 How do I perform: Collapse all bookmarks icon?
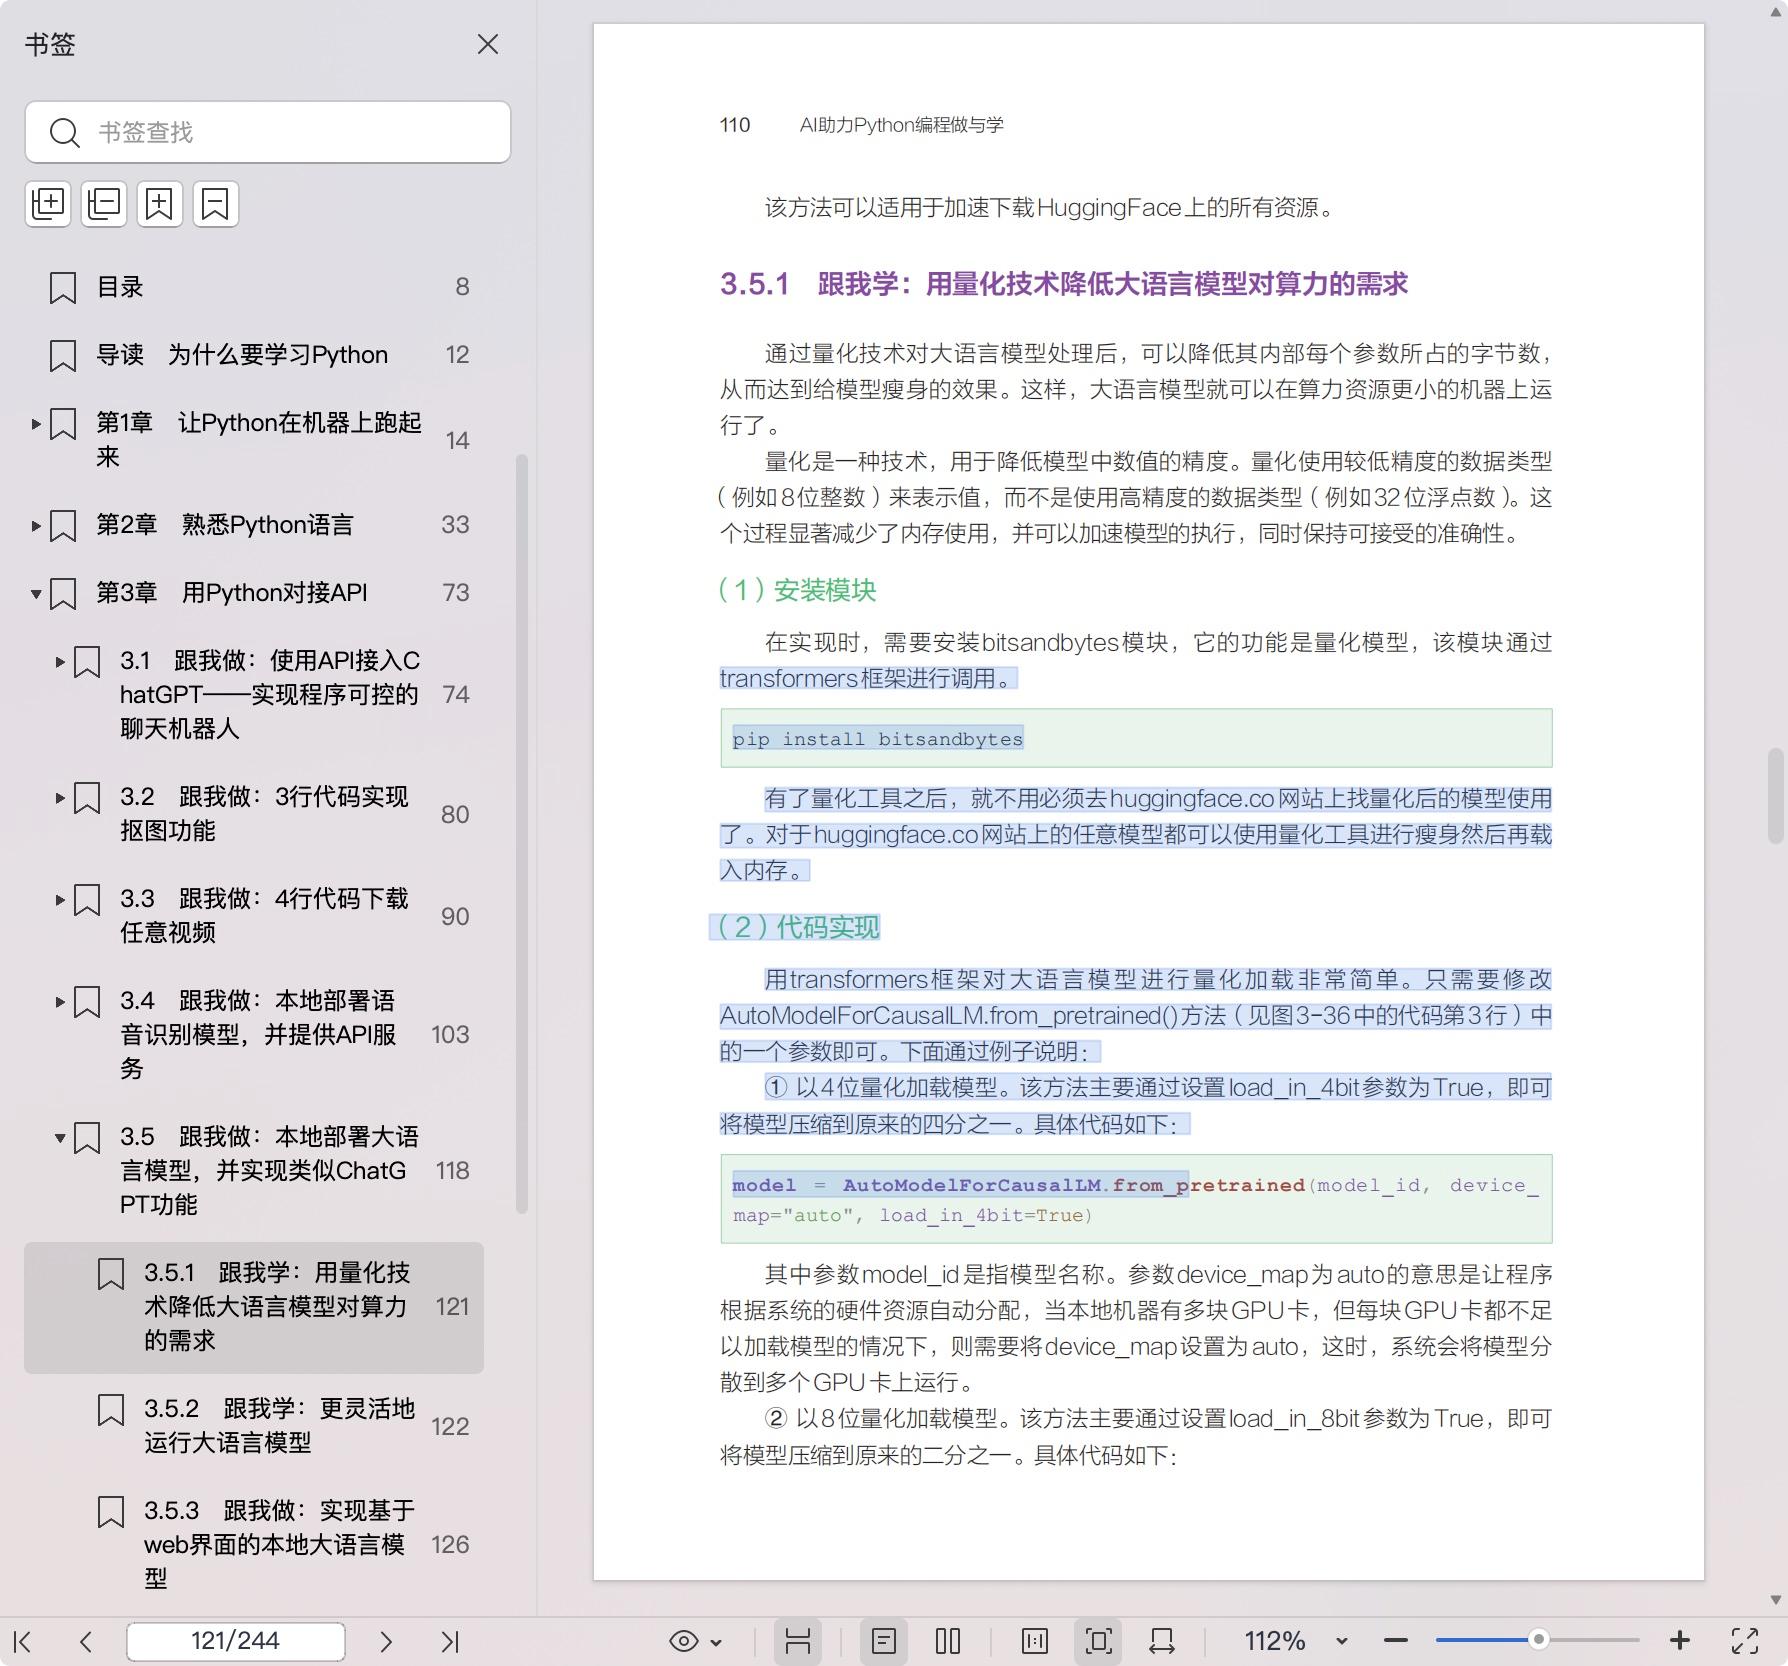pyautogui.click(x=104, y=204)
